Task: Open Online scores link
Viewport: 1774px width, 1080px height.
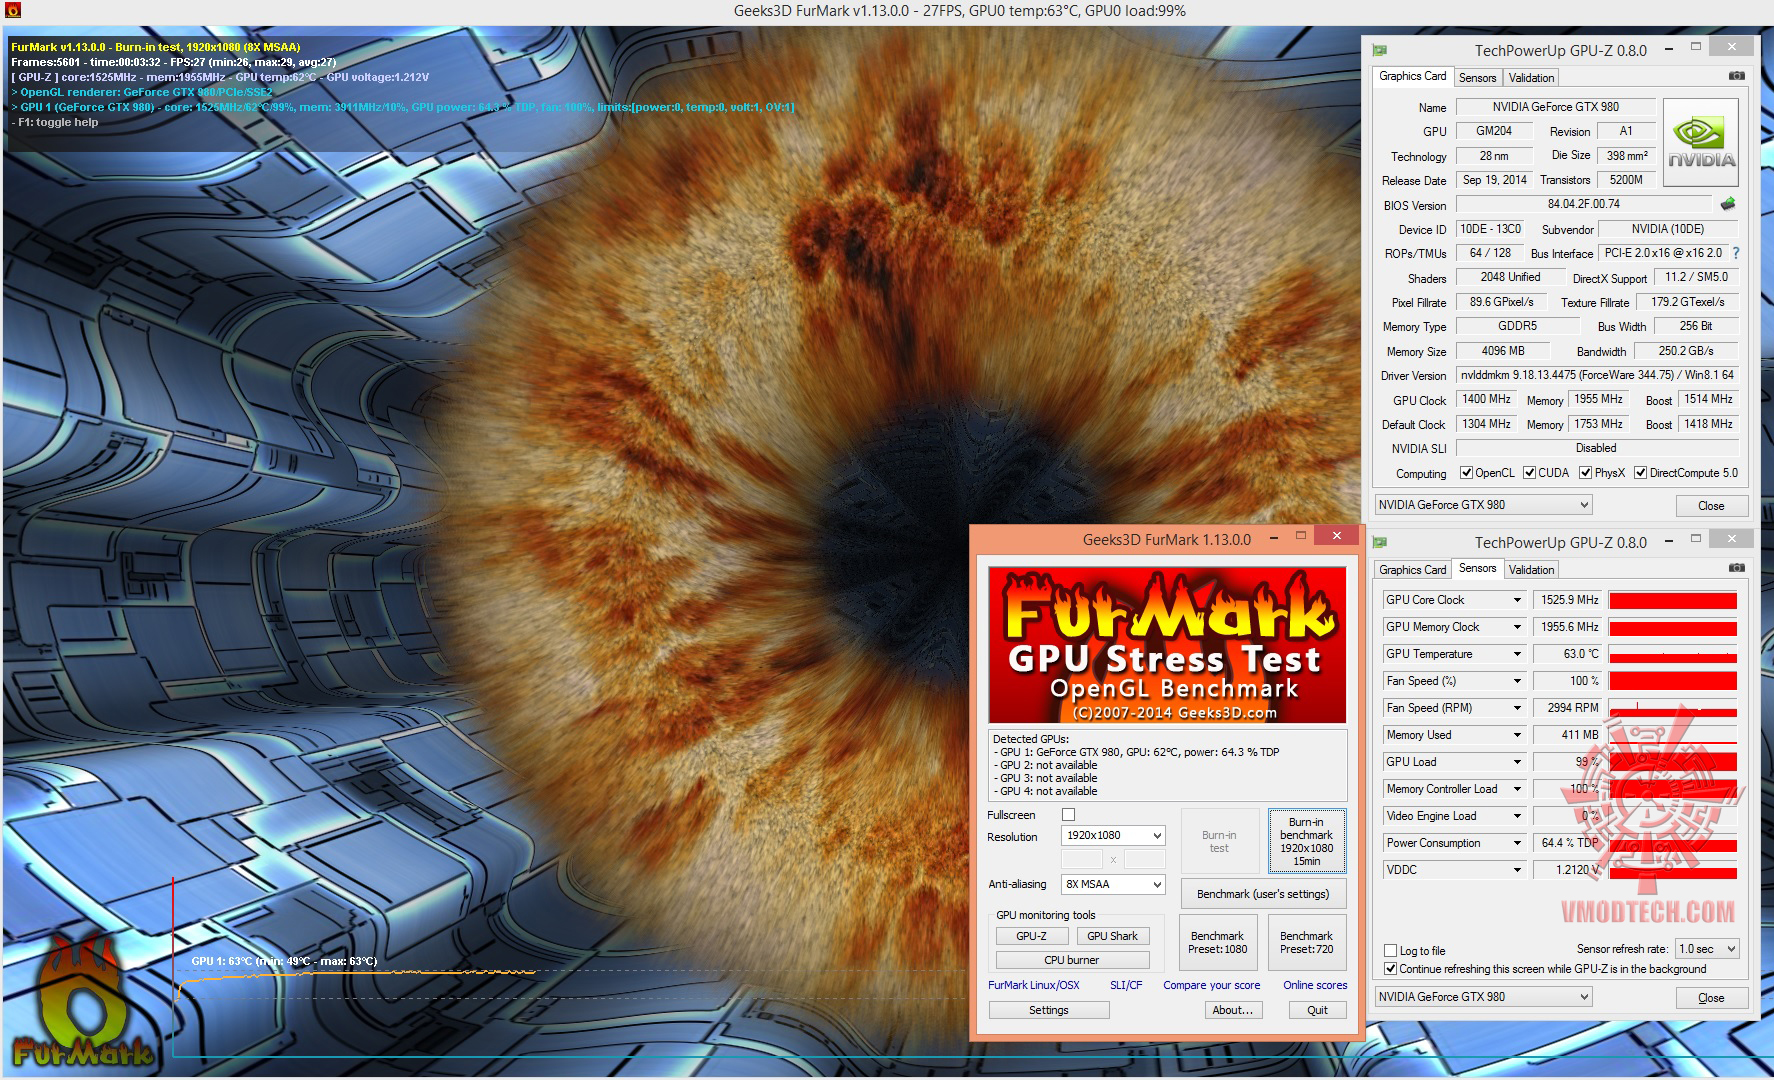Action: click(x=1315, y=985)
